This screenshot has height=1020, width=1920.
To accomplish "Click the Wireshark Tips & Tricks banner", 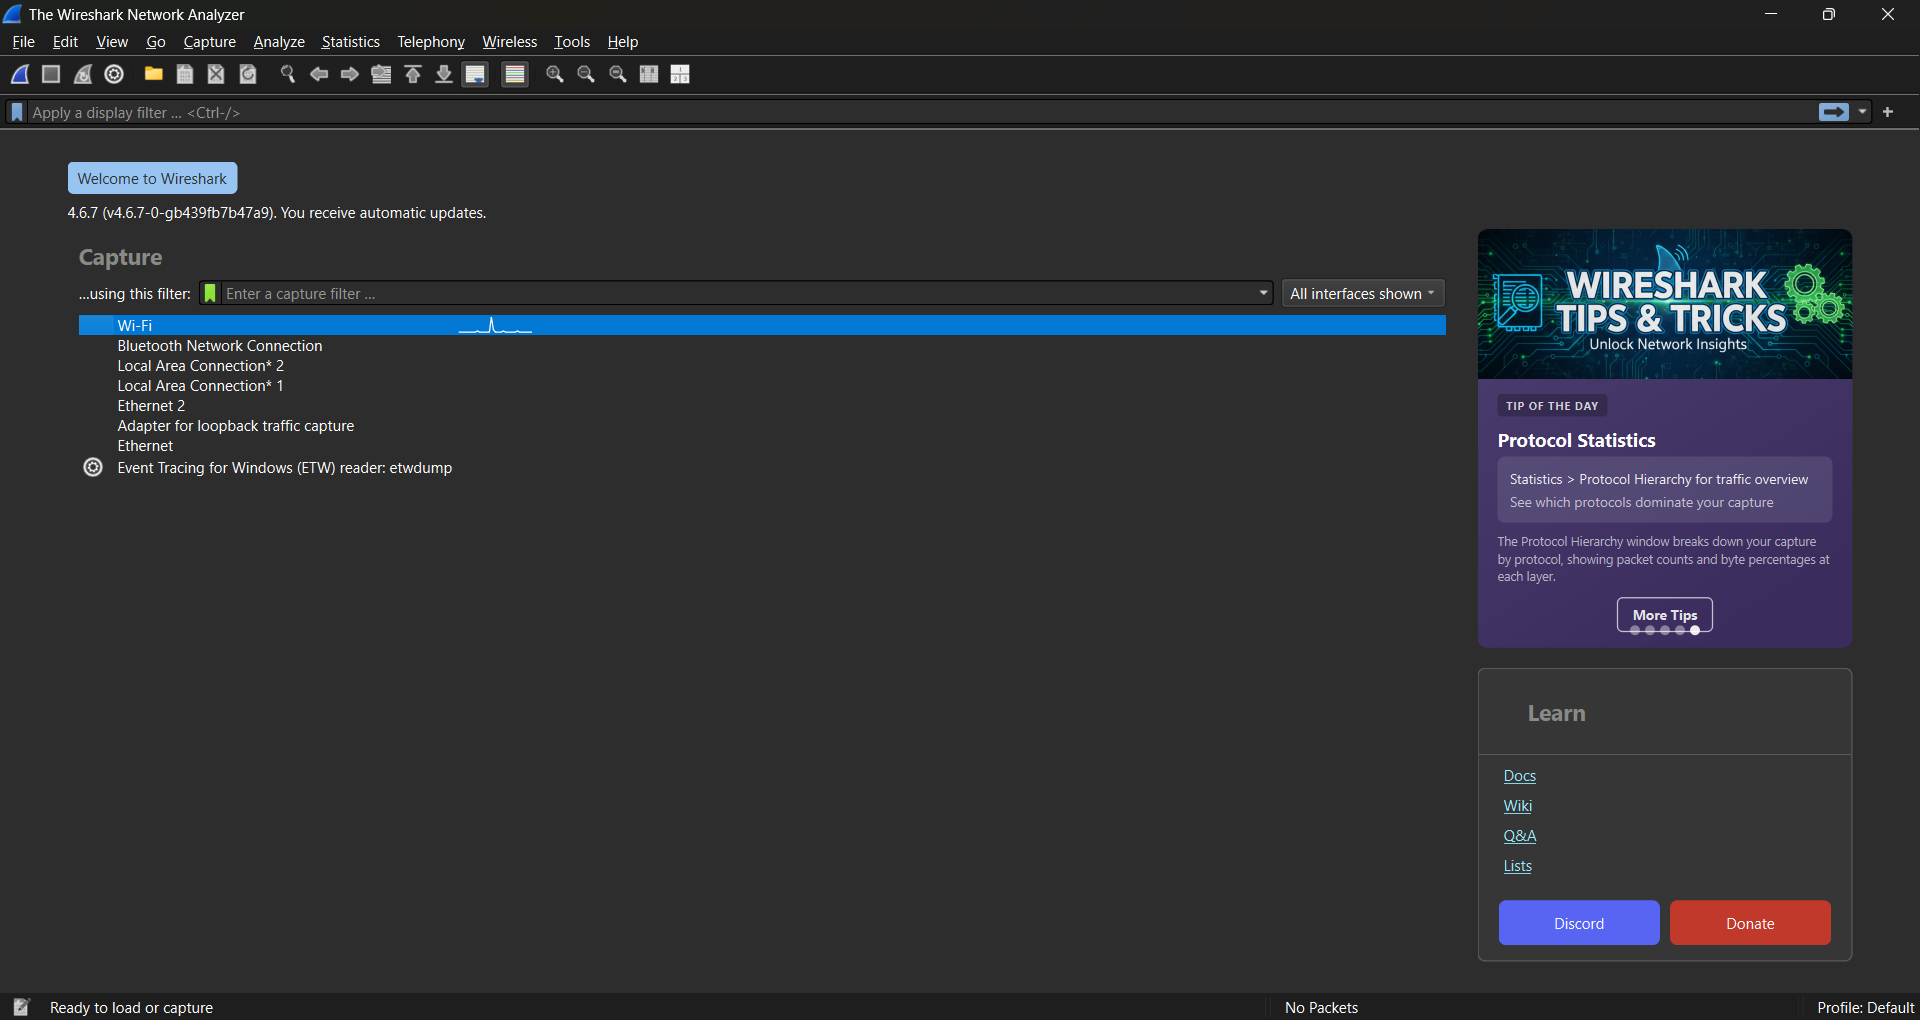I will click(x=1665, y=304).
